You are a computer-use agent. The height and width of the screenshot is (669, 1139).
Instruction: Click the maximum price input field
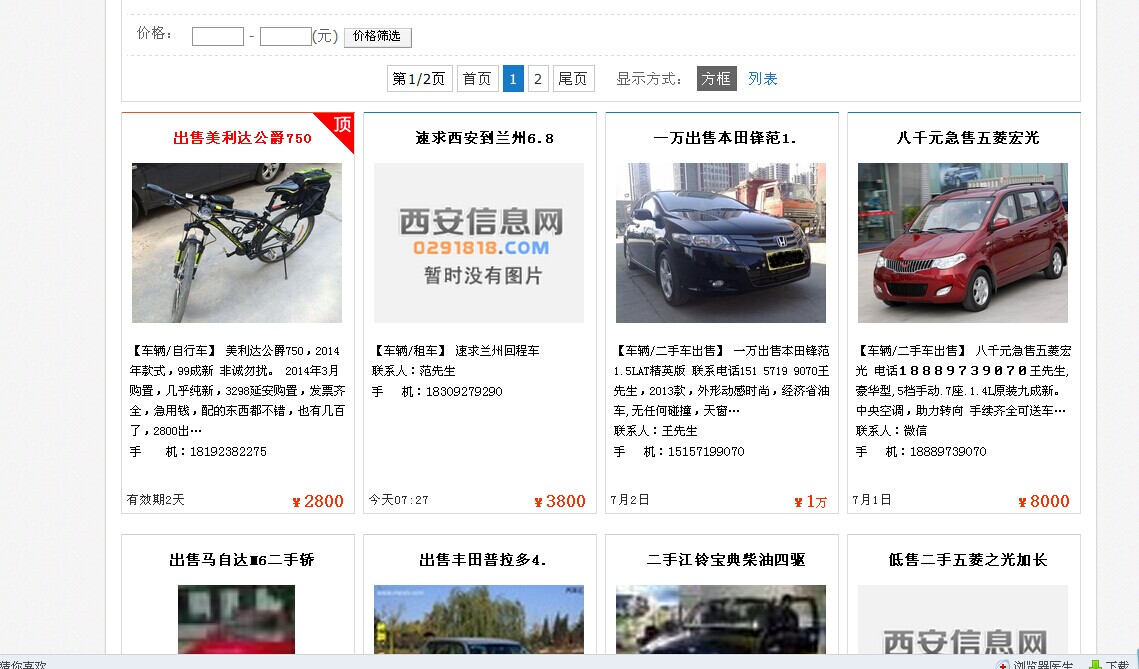pos(286,37)
